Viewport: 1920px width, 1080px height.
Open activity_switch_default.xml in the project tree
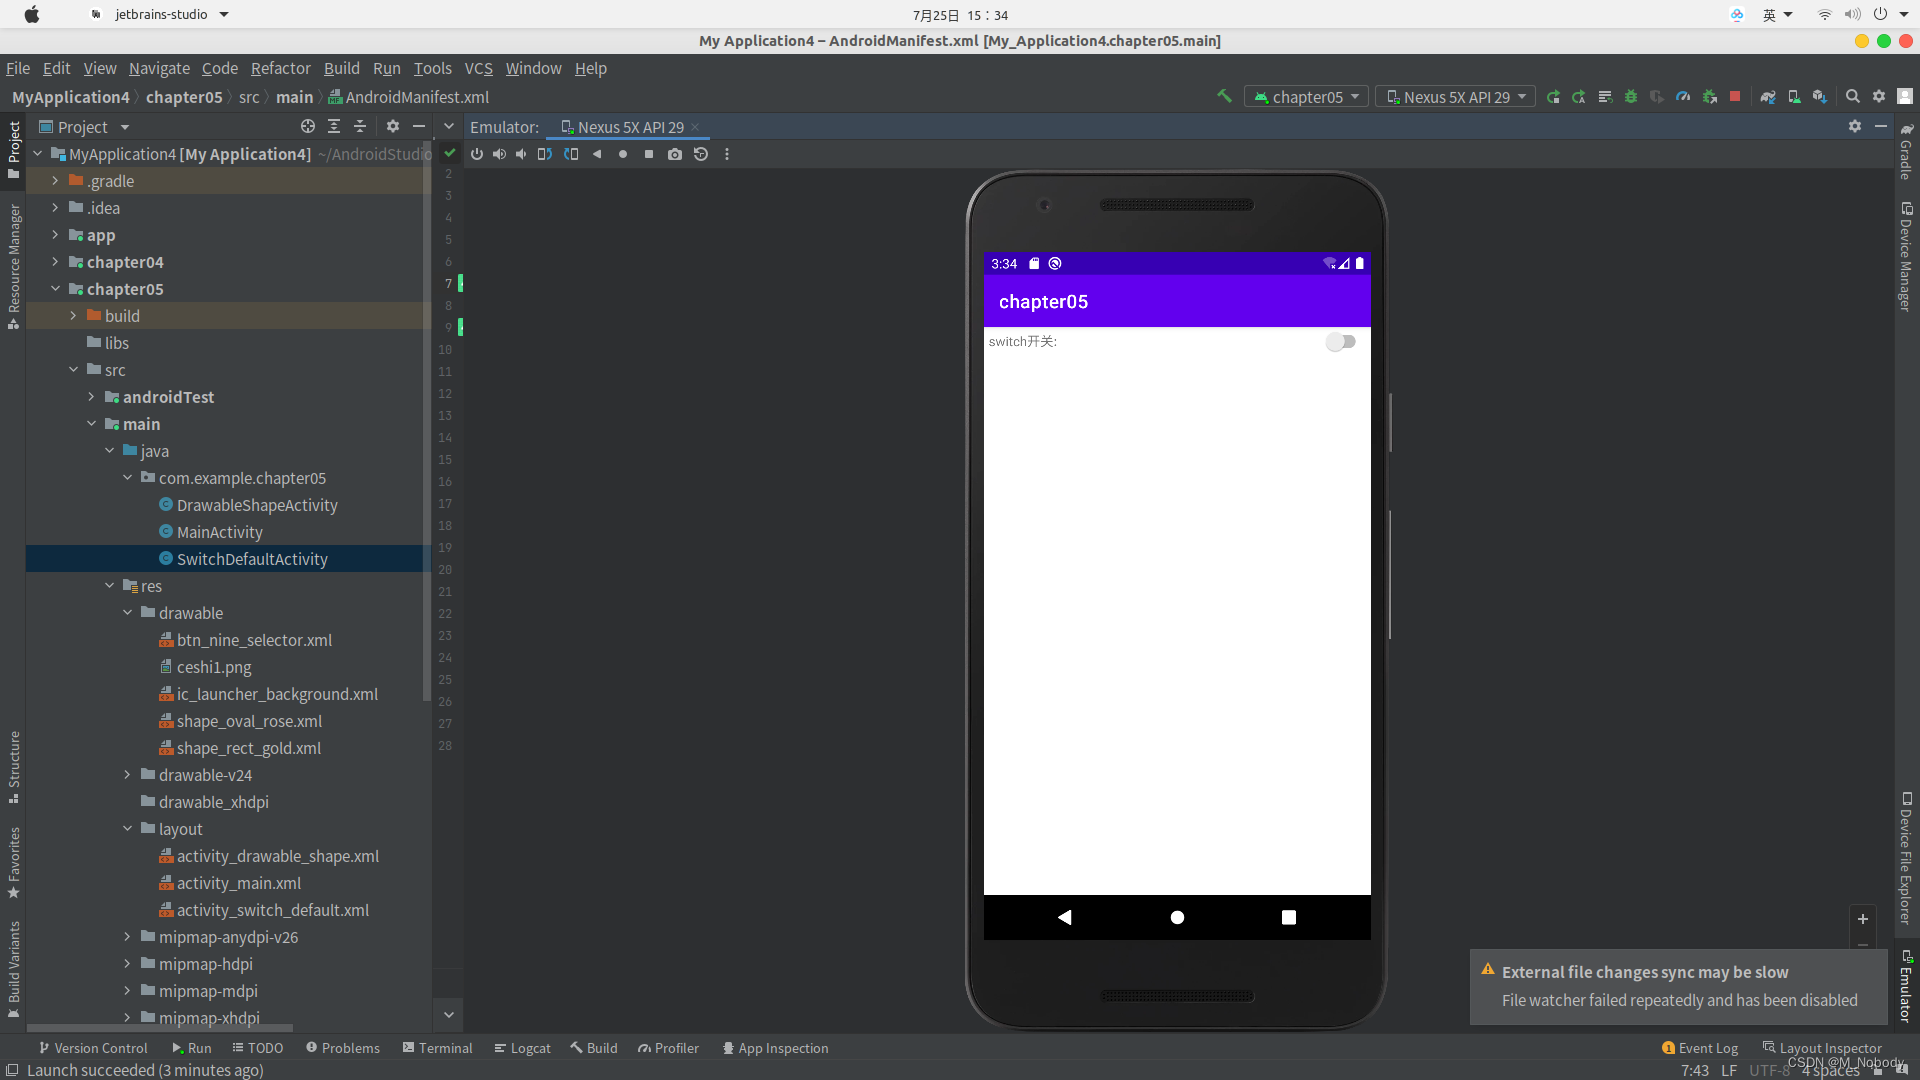[x=272, y=910]
